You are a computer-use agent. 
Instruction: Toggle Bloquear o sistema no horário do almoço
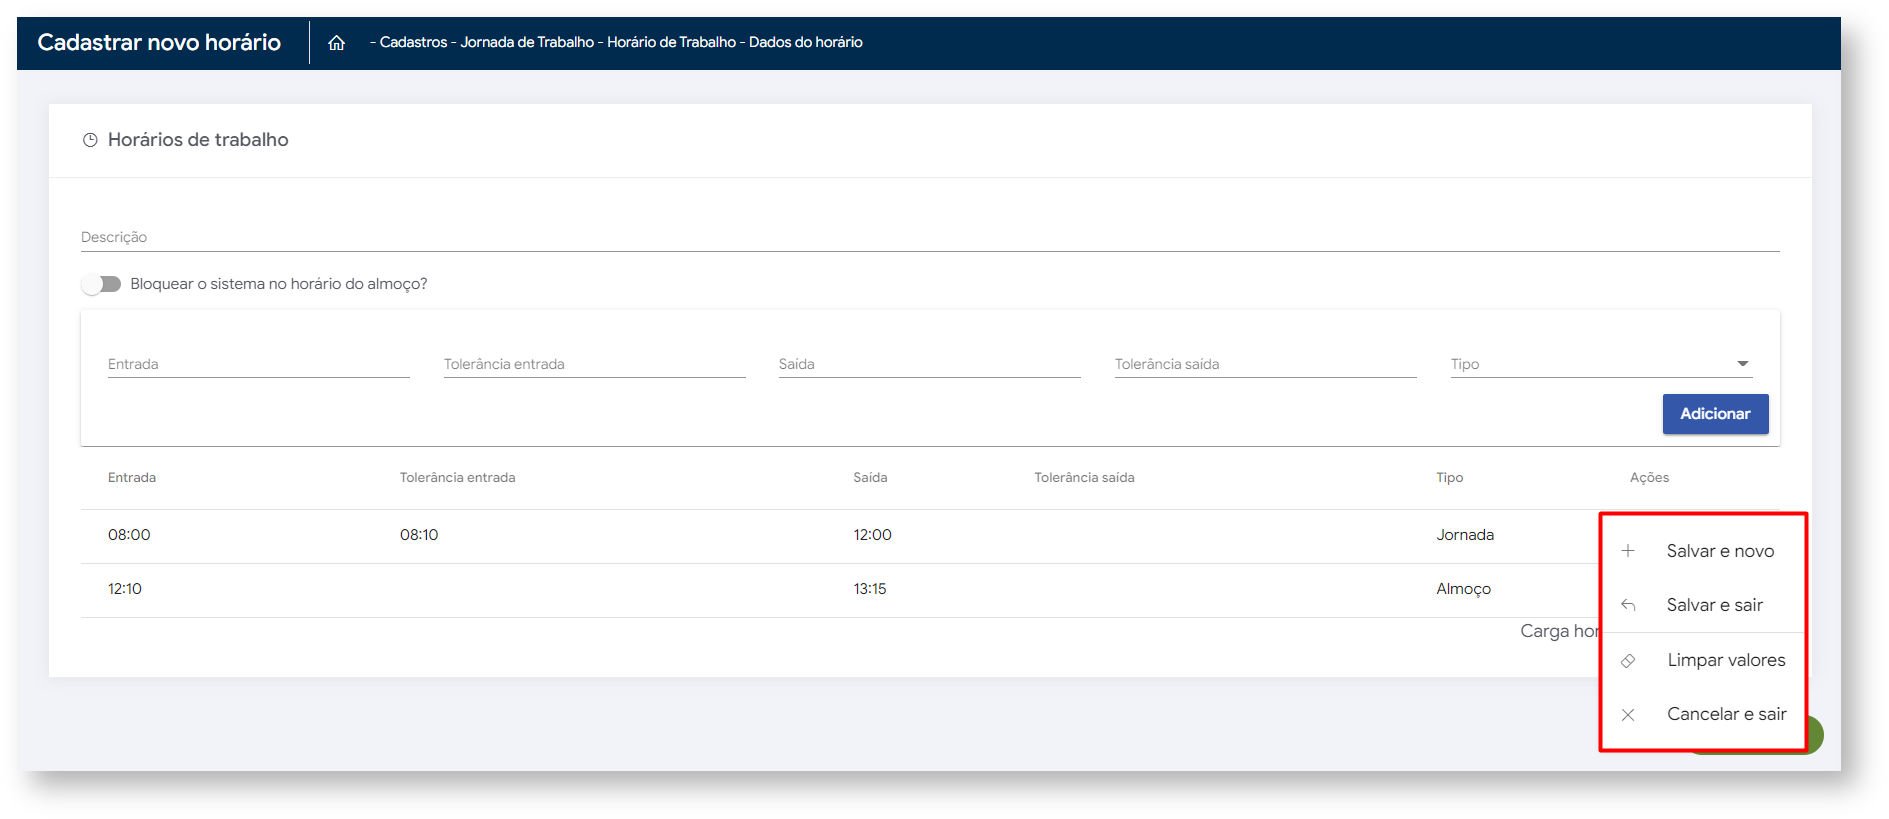[x=101, y=284]
